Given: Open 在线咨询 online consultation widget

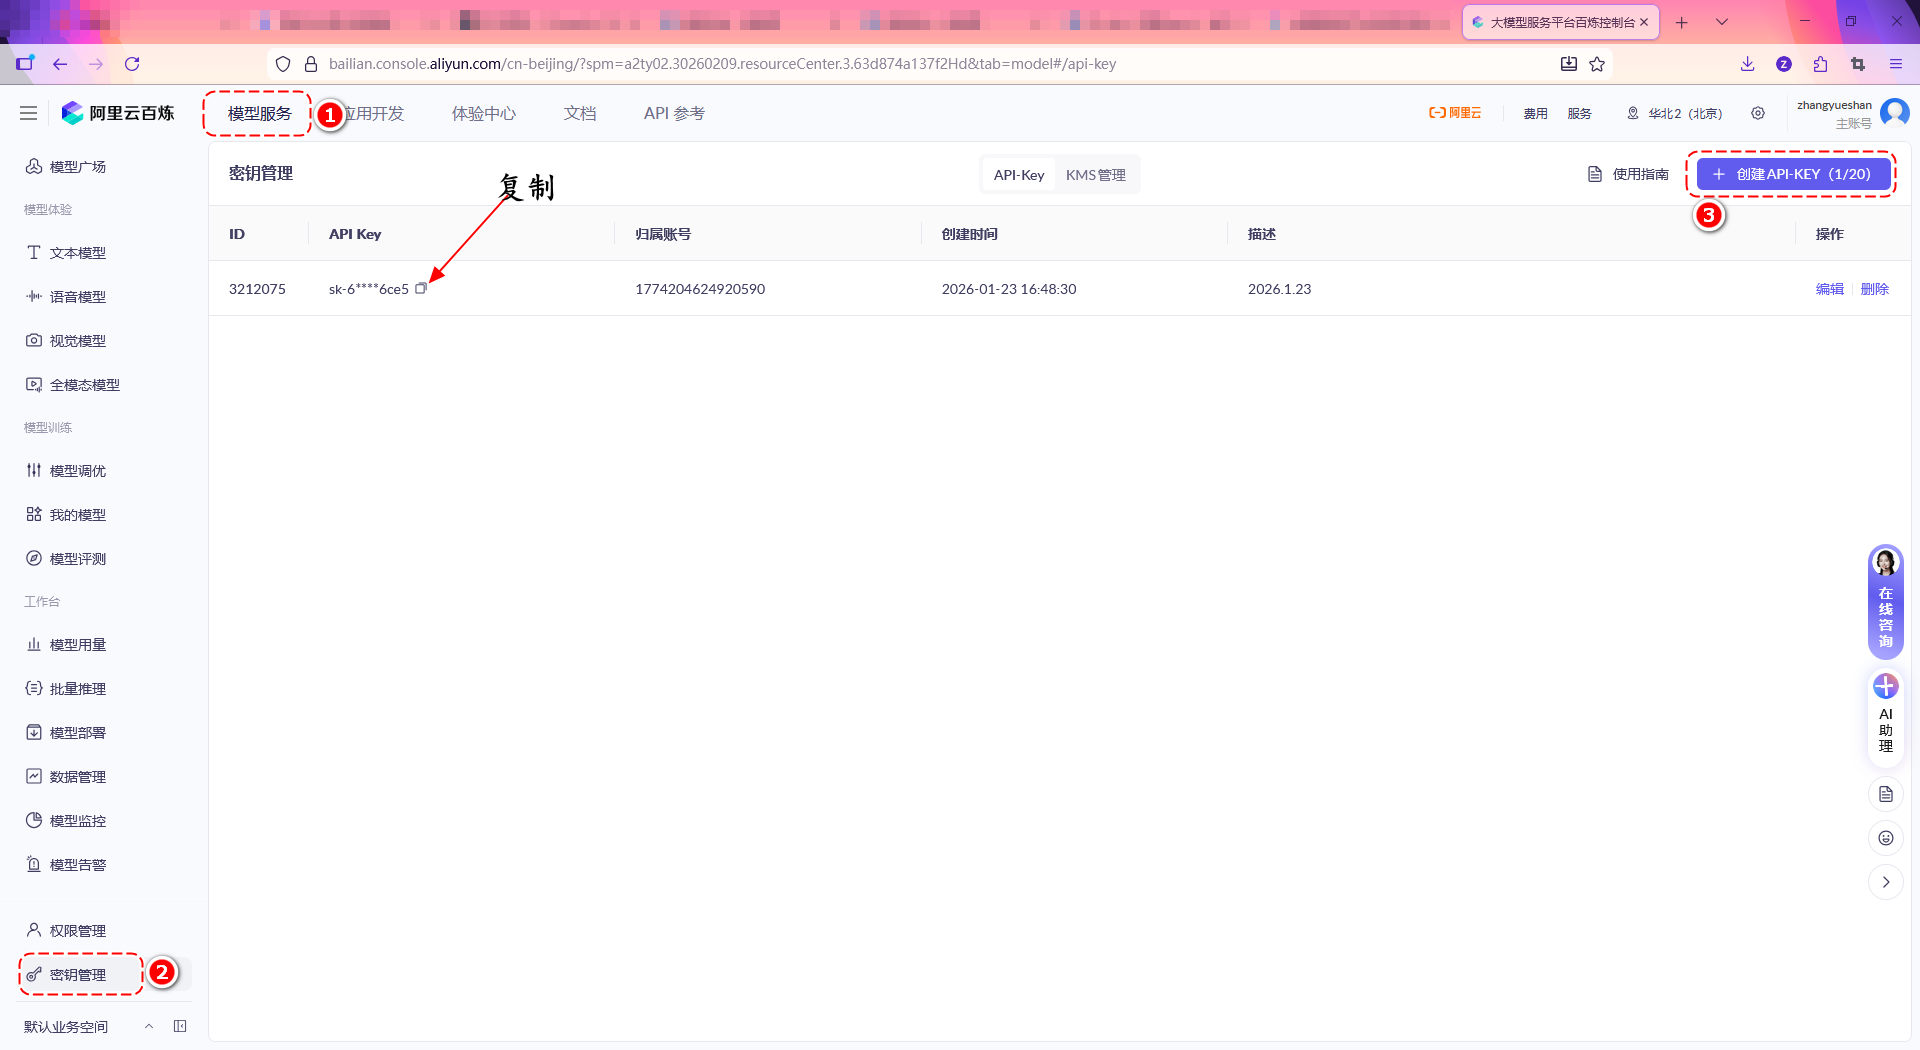Looking at the screenshot, I should 1886,602.
